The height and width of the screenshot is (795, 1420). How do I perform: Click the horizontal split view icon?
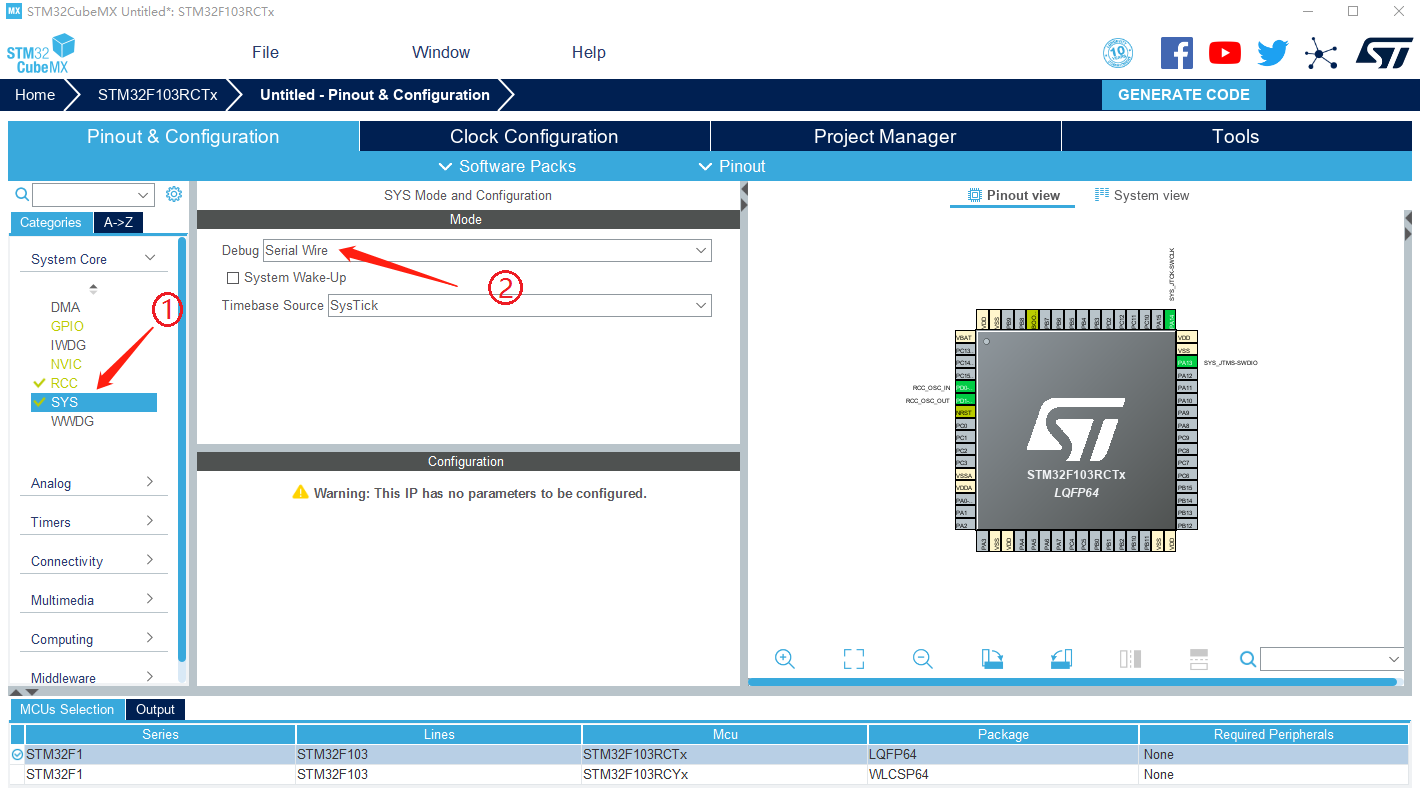pyautogui.click(x=1199, y=659)
